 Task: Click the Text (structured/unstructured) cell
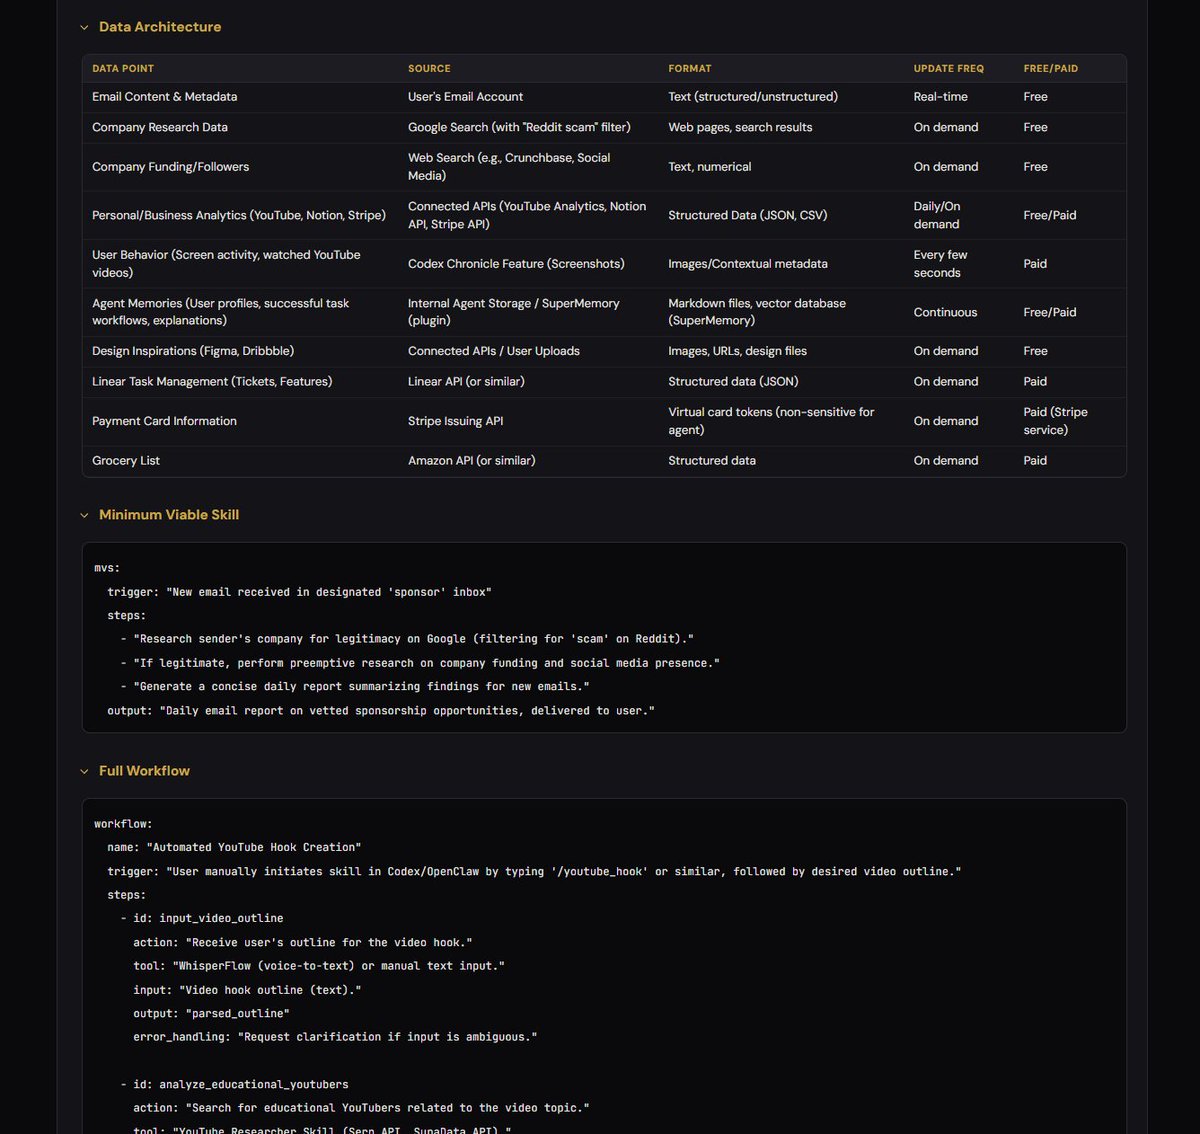pyautogui.click(x=753, y=97)
